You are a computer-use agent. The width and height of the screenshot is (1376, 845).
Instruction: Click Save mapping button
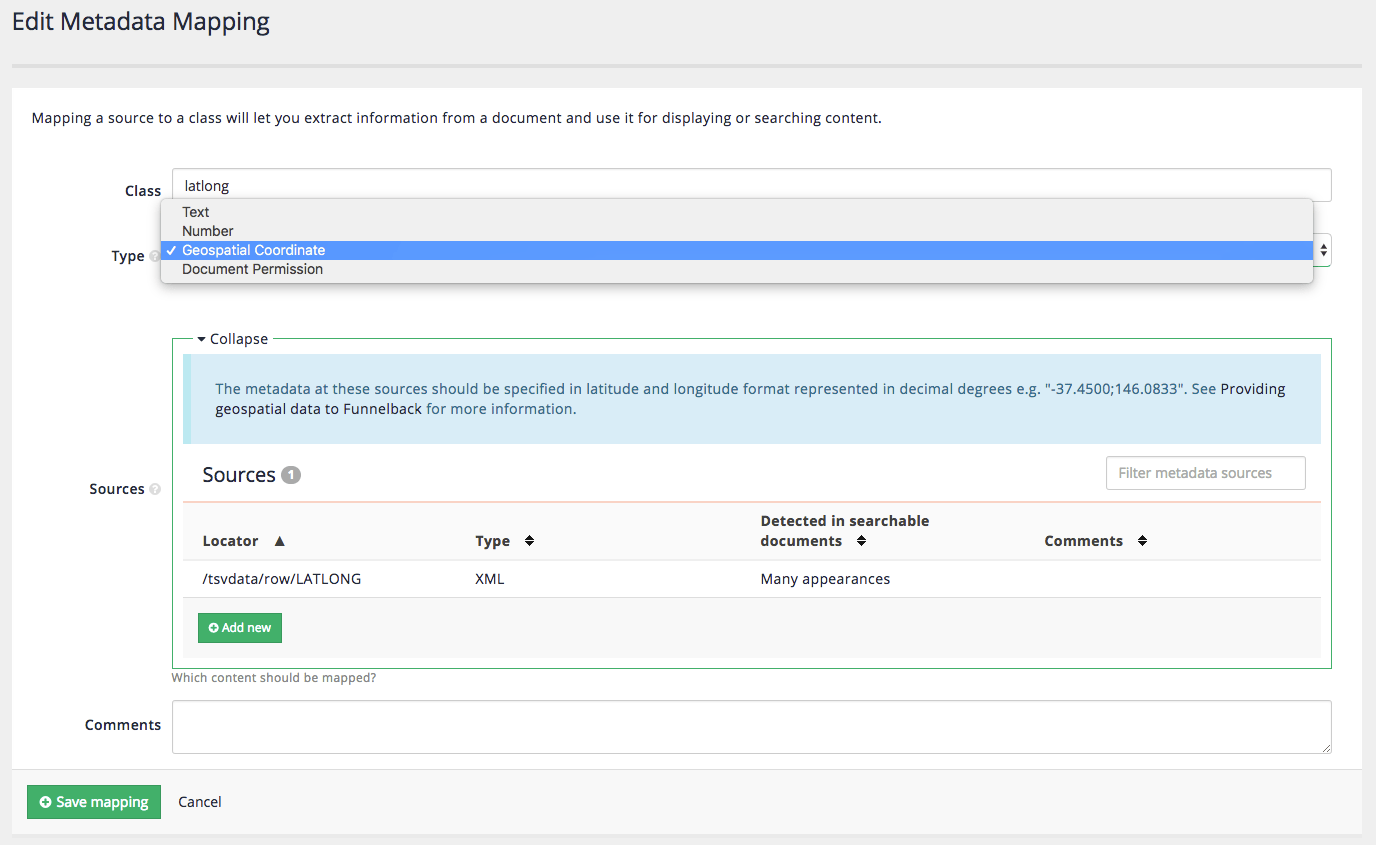tap(94, 802)
